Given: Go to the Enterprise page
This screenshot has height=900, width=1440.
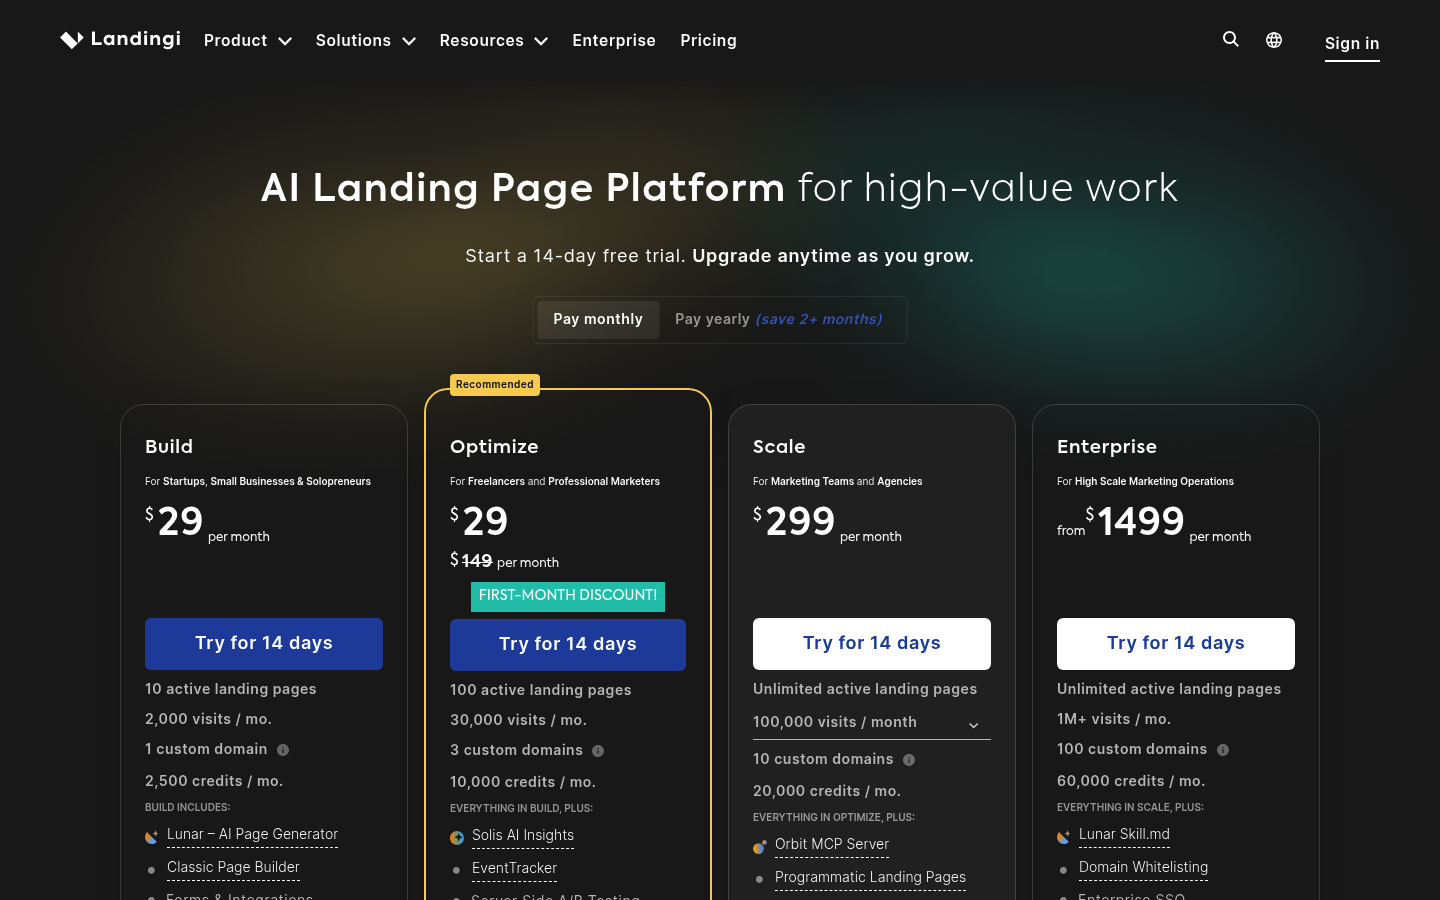Looking at the screenshot, I should pos(614,40).
